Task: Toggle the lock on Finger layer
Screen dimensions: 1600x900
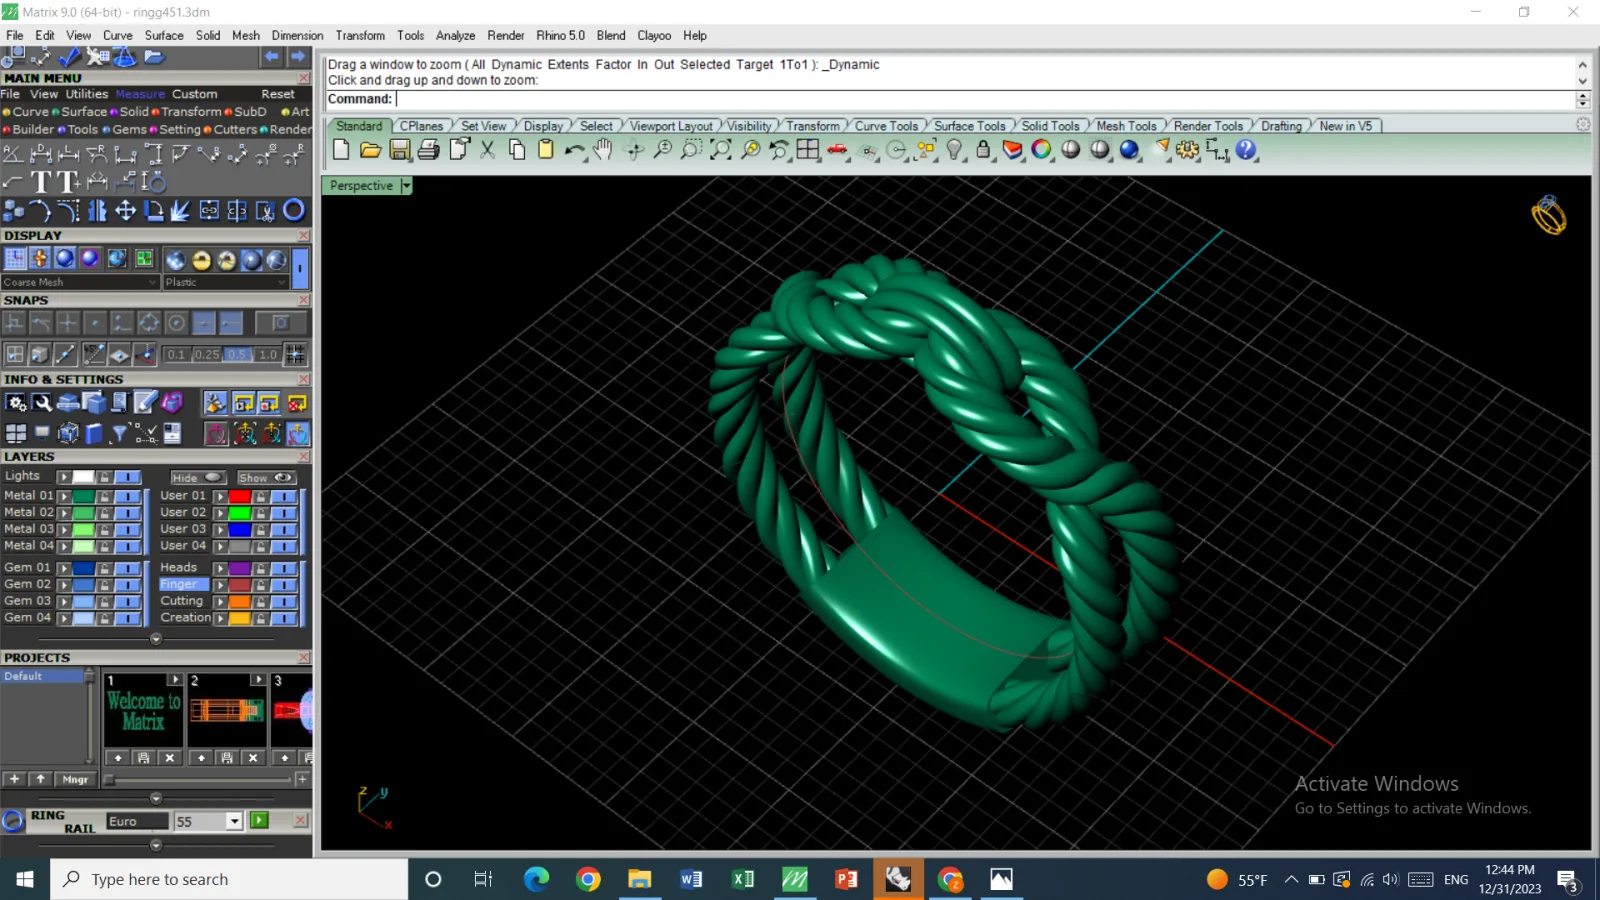Action: click(x=261, y=585)
